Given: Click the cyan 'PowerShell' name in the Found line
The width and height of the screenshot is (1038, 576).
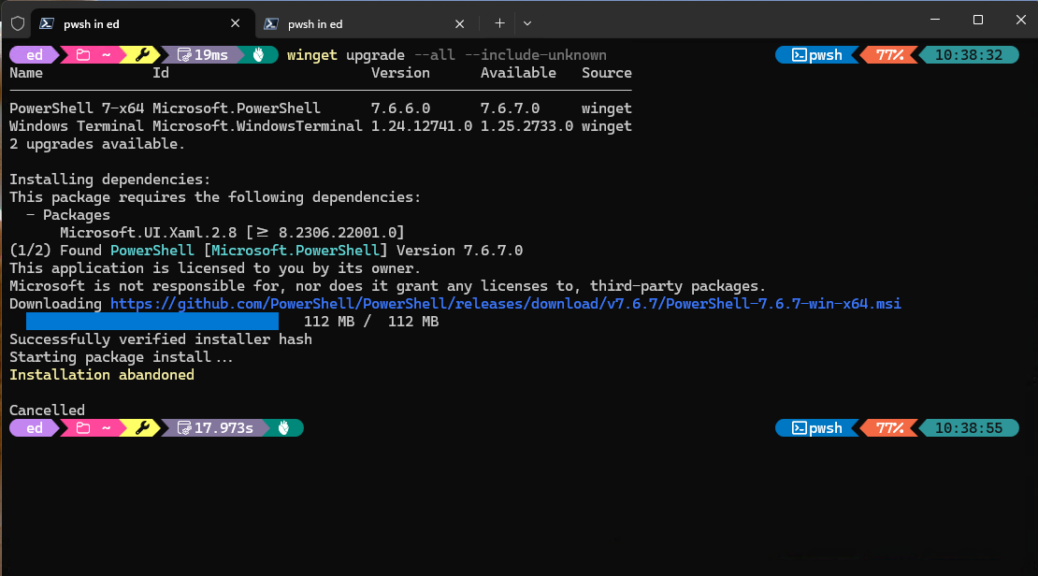Looking at the screenshot, I should pyautogui.click(x=152, y=250).
